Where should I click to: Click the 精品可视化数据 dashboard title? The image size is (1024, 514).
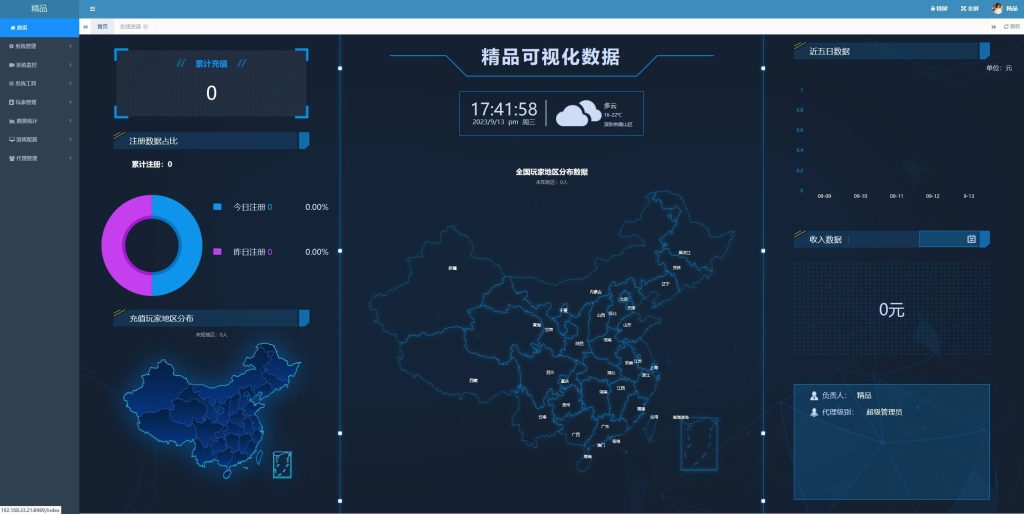(x=551, y=57)
